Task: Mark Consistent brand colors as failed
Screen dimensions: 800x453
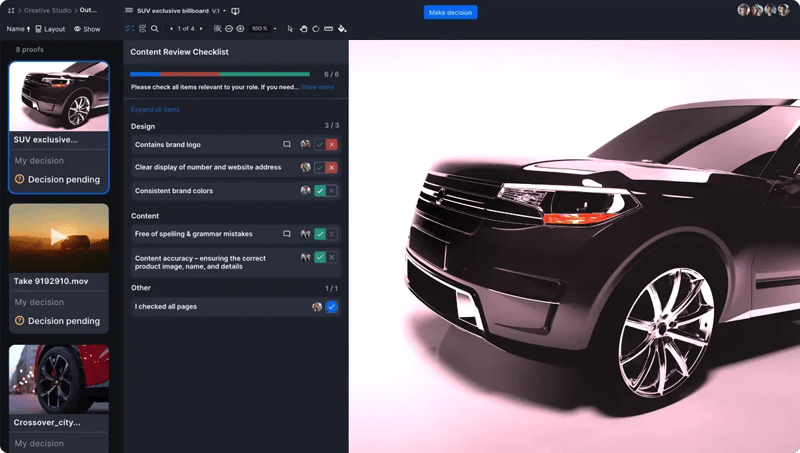Action: [332, 190]
